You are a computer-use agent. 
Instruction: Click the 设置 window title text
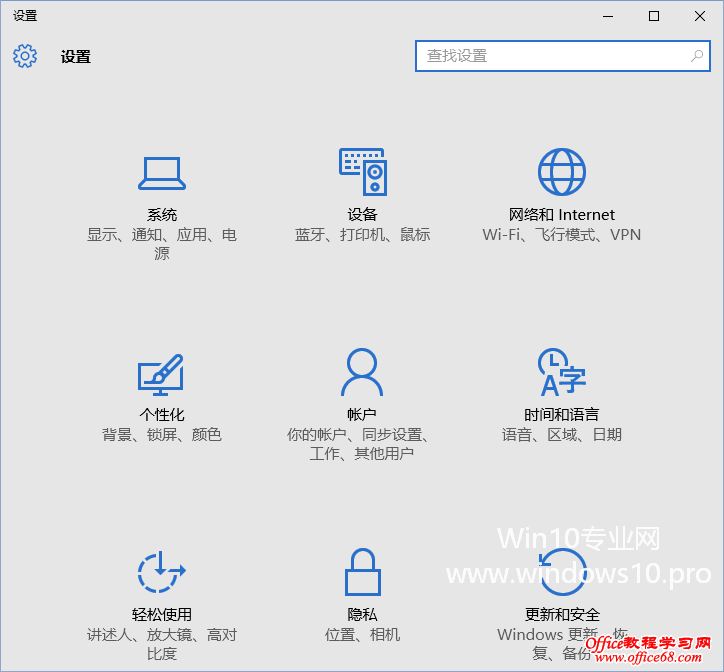coord(25,16)
